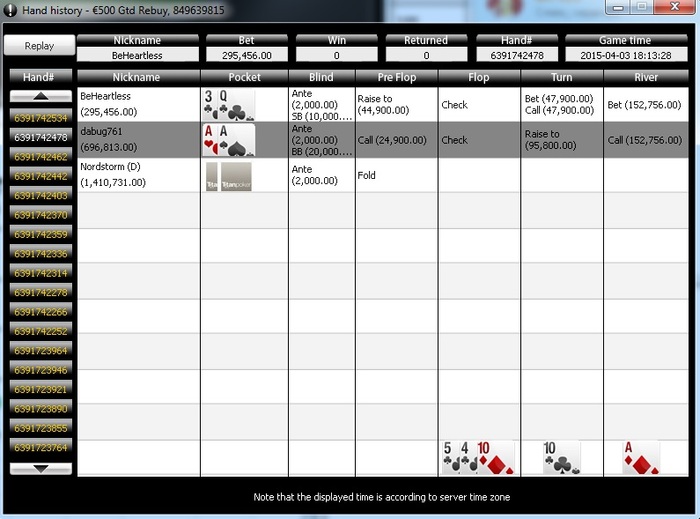
Task: Open hand 6391723964
Action: (x=41, y=350)
